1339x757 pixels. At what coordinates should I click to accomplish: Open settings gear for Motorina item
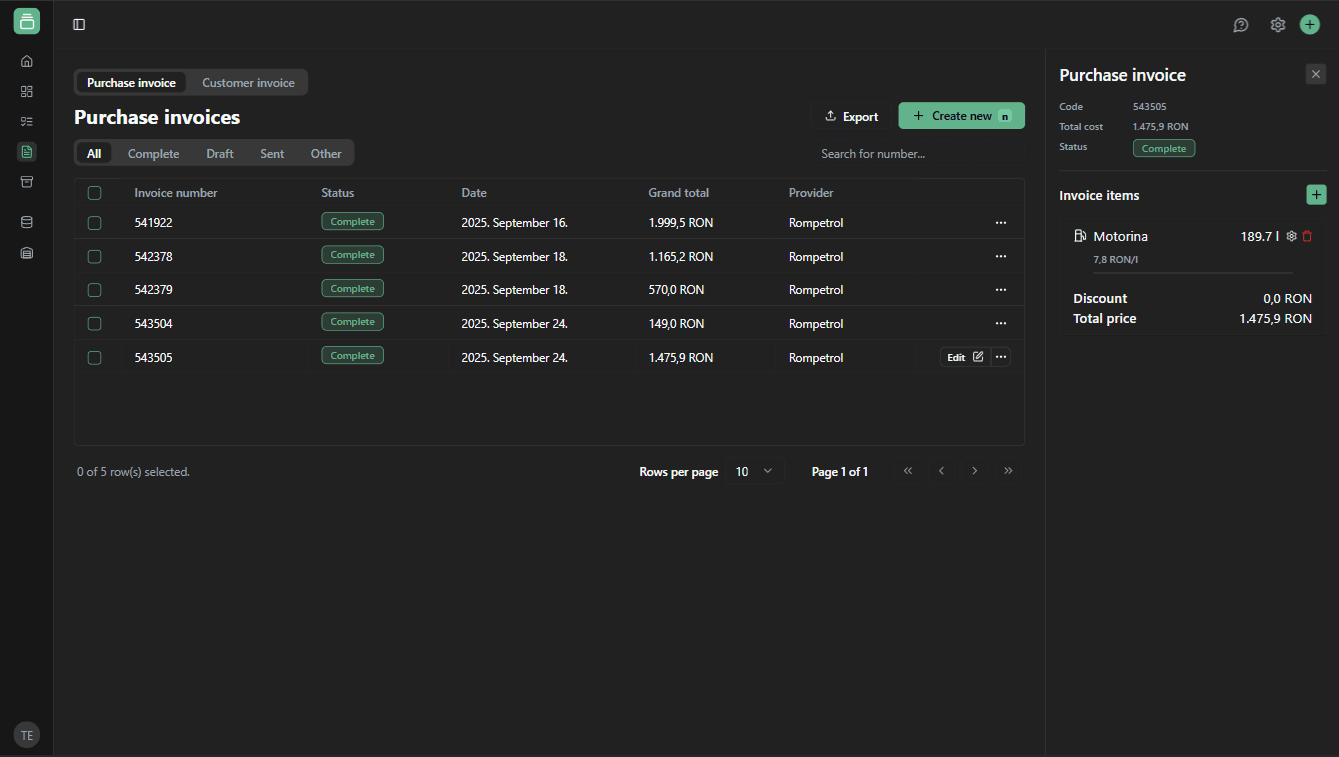tap(1291, 236)
